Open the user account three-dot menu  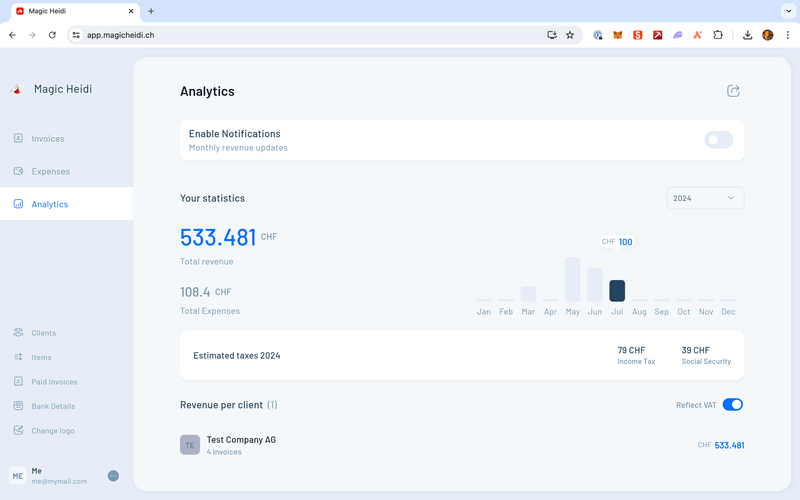[113, 476]
